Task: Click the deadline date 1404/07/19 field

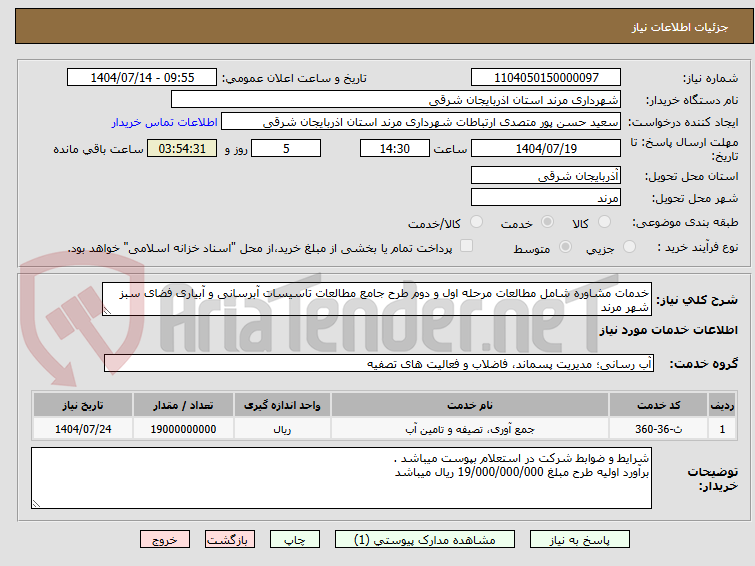Action: click(546, 148)
